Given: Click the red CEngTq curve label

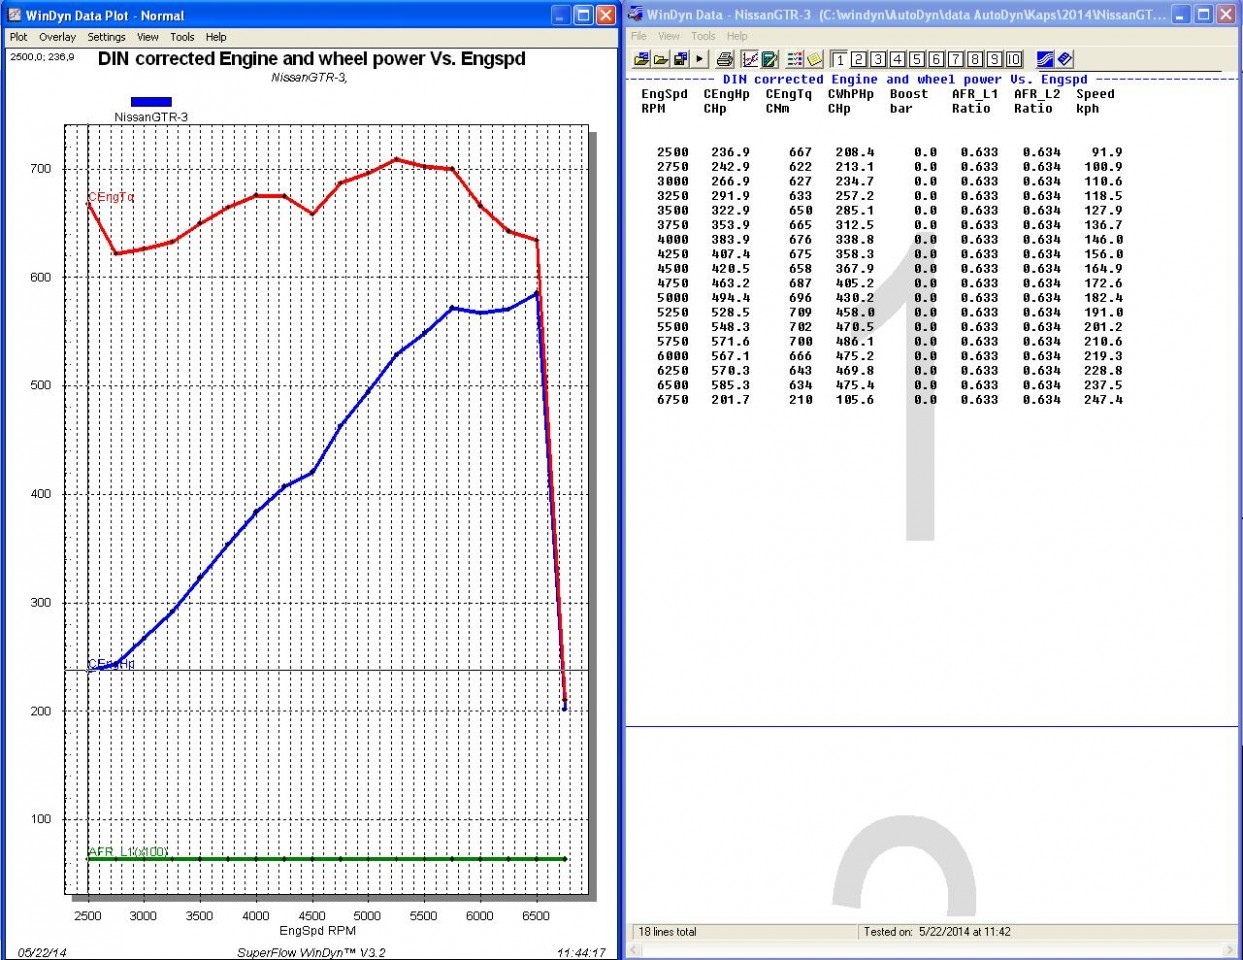Looking at the screenshot, I should click(111, 197).
